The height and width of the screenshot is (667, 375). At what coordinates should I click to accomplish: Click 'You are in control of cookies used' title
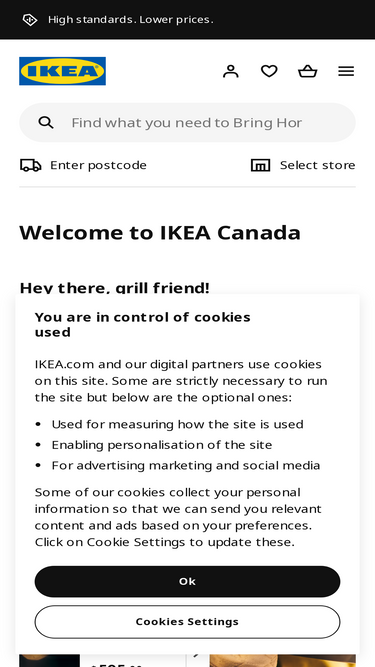142,325
